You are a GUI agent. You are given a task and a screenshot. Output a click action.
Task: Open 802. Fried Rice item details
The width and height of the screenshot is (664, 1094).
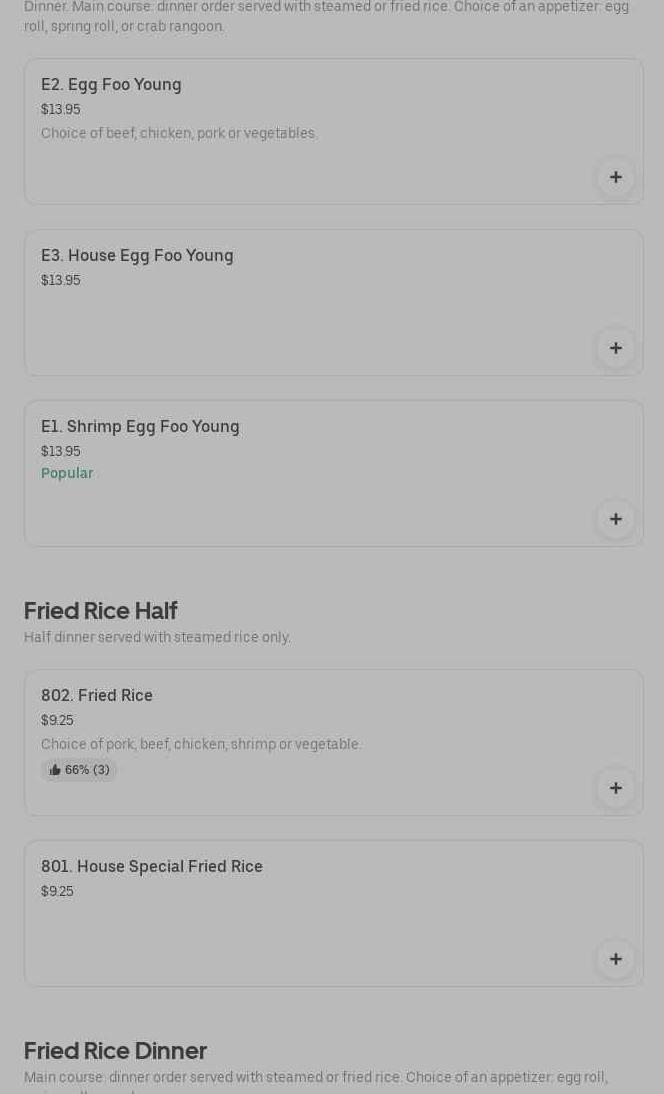pos(97,696)
